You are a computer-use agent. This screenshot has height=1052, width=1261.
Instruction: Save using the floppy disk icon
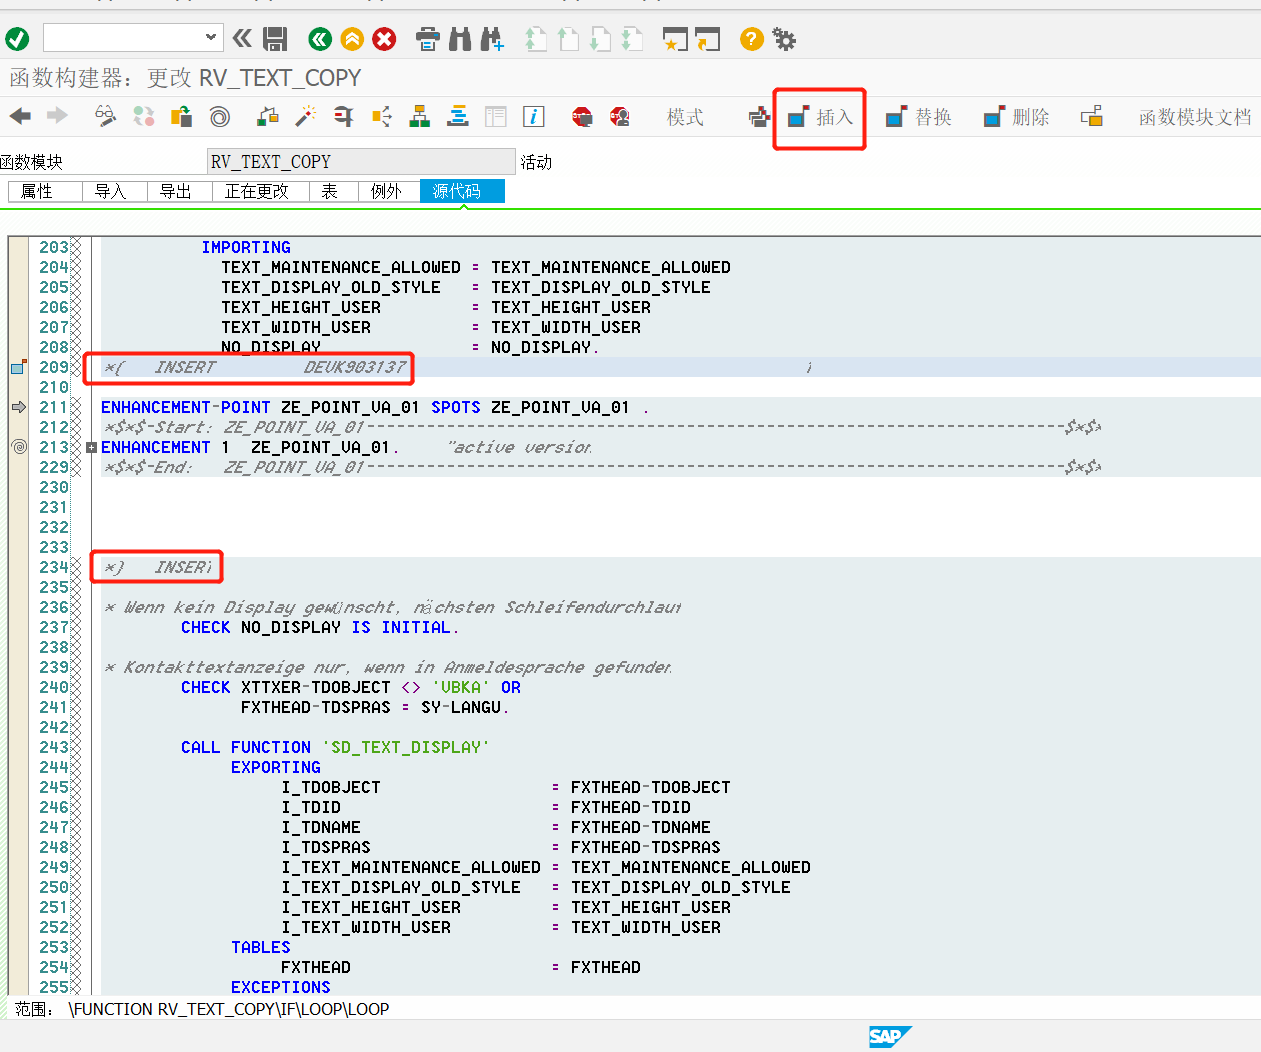[x=275, y=39]
